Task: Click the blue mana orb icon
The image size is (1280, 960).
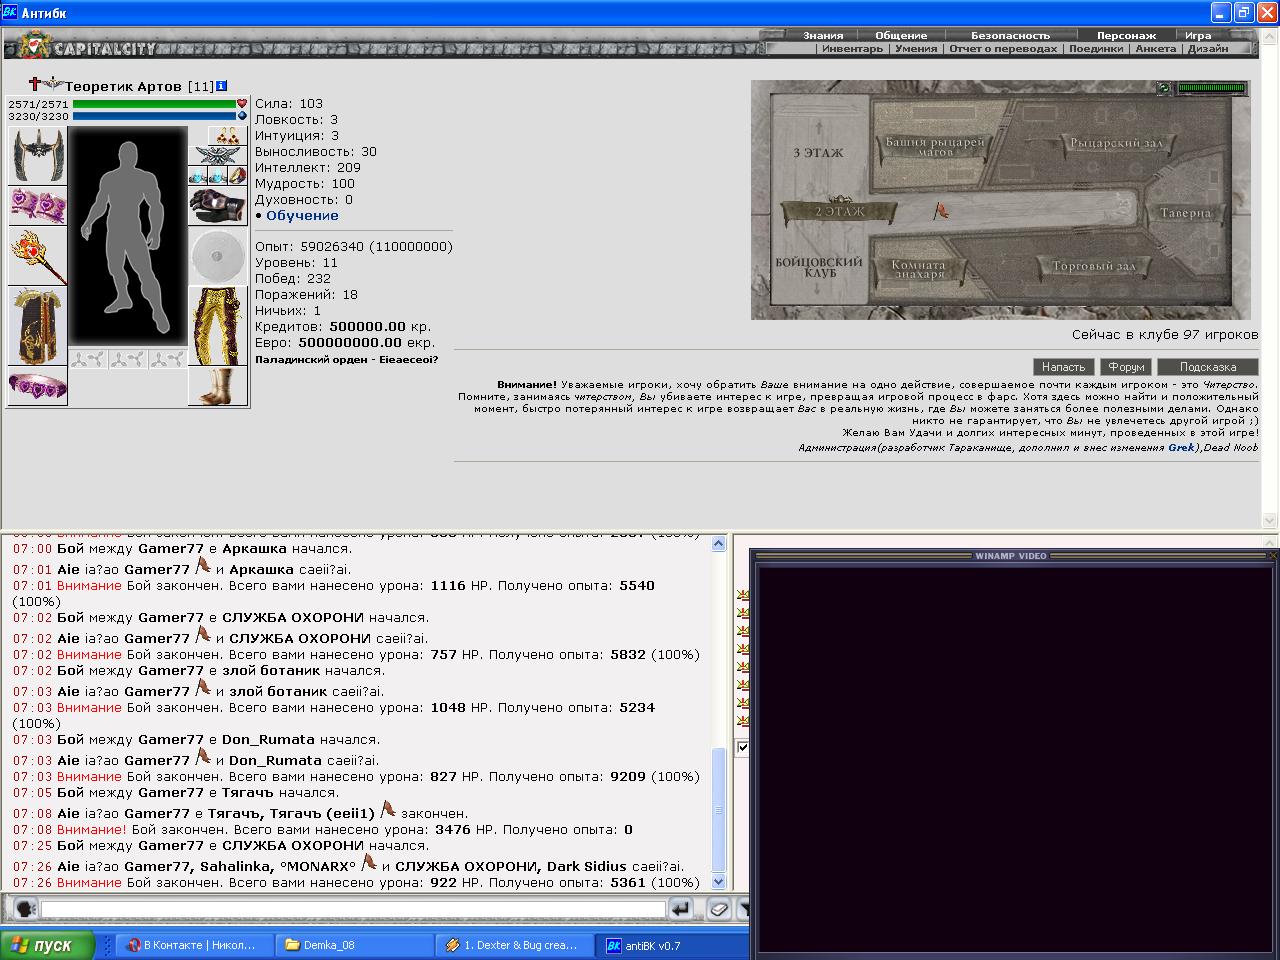Action: 242,116
